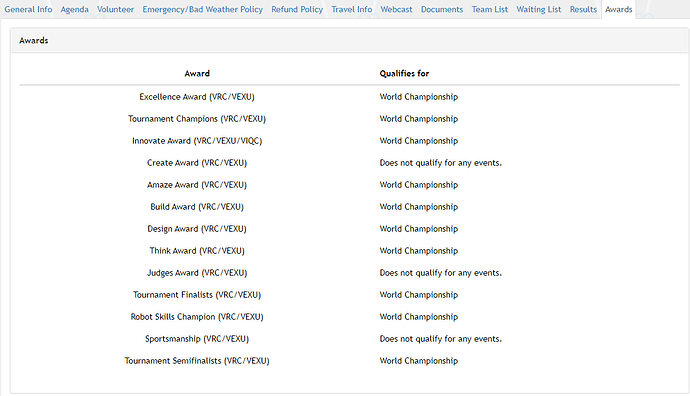Click Create Award (VRC/VEXU) text
Image resolution: width=690 pixels, height=396 pixels.
tap(197, 163)
